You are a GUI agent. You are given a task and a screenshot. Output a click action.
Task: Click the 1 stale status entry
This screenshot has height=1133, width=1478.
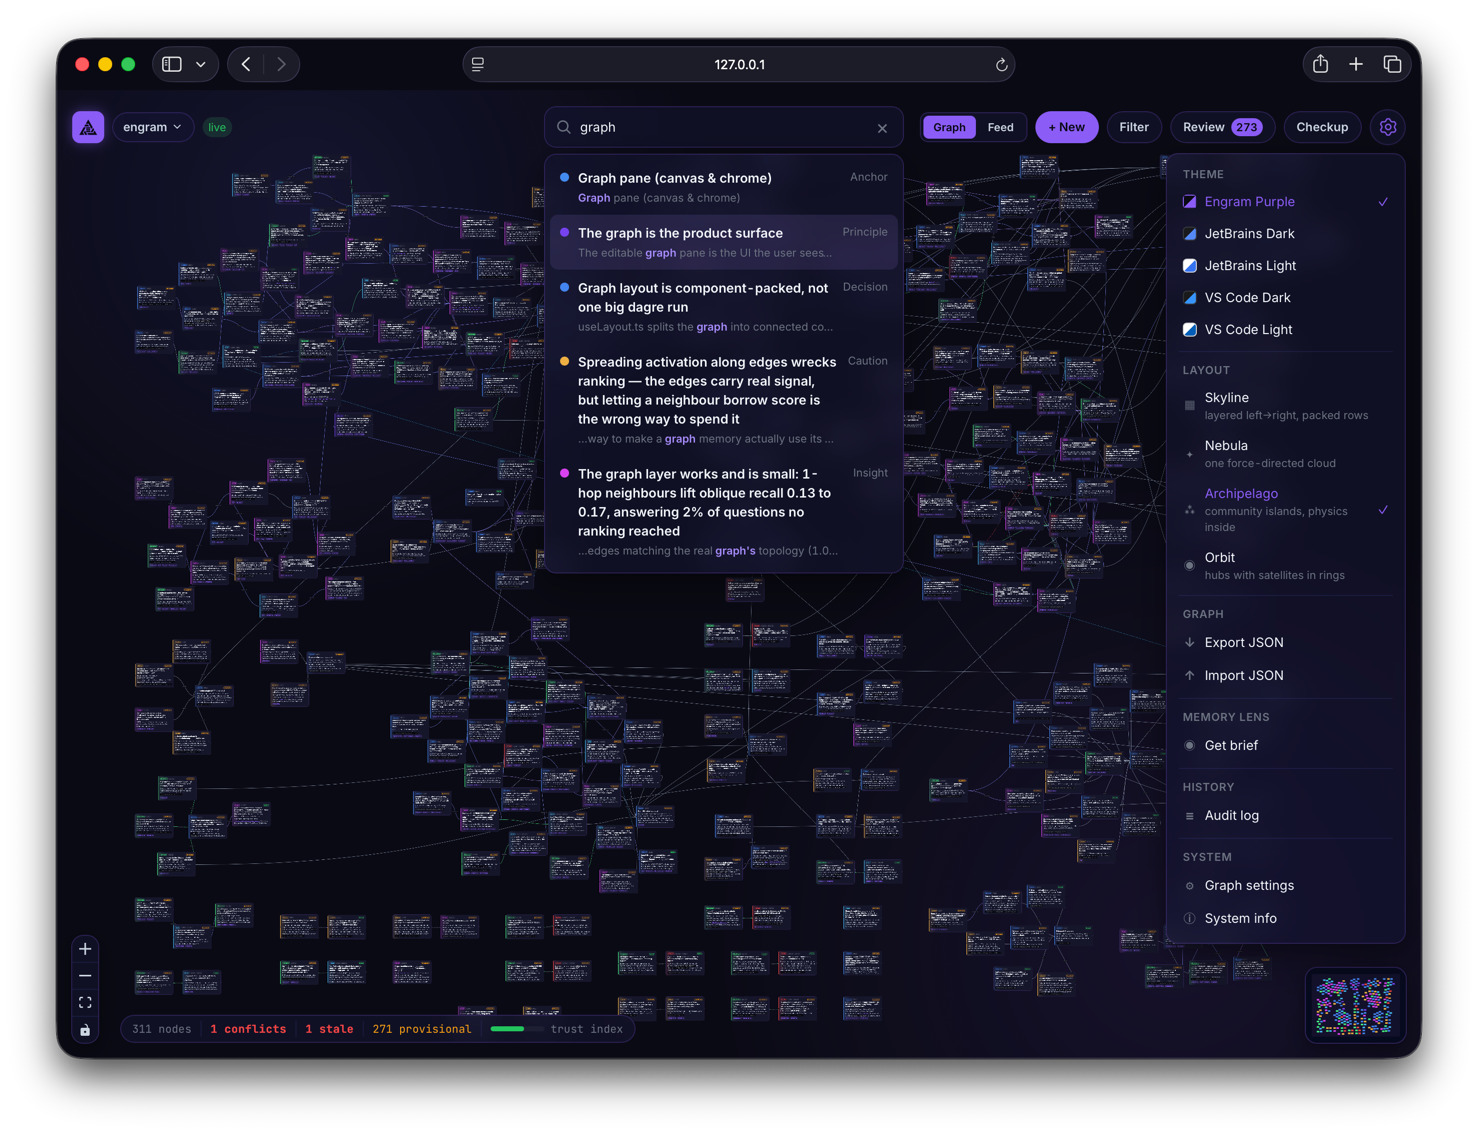click(329, 1029)
